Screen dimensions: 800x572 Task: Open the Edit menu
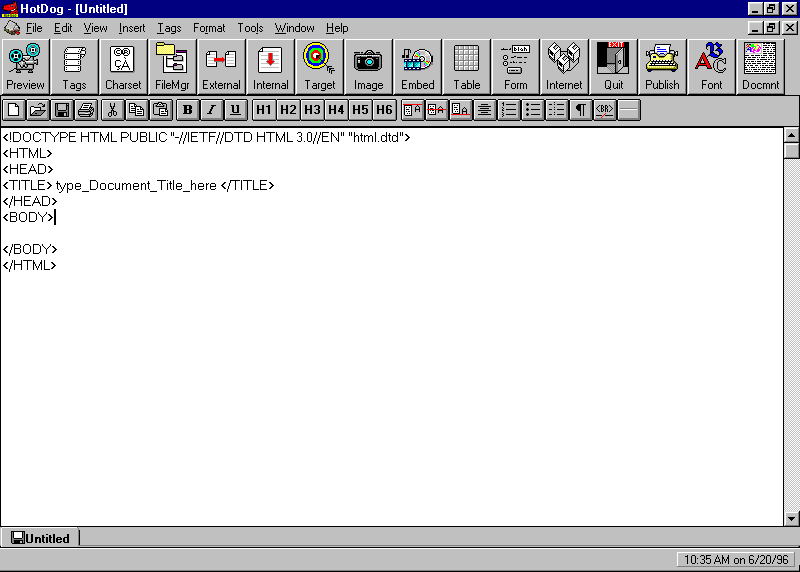[63, 28]
